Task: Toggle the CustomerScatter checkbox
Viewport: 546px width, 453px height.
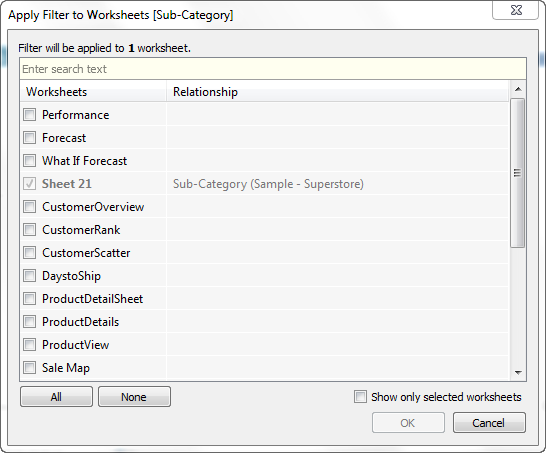Action: click(x=30, y=252)
